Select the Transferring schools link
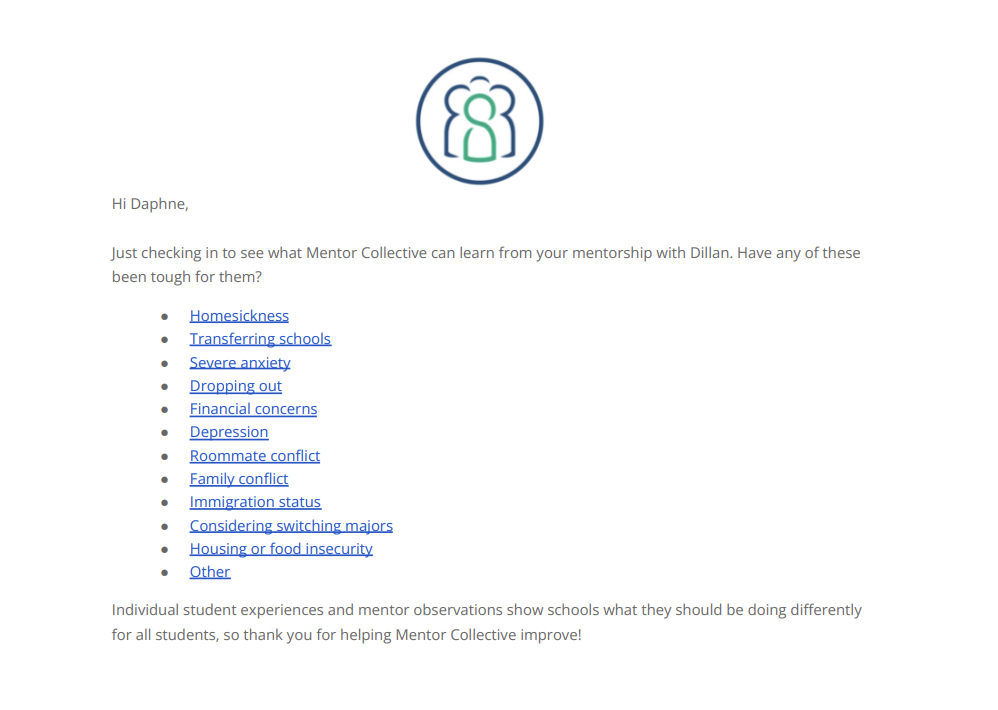The image size is (998, 710). click(260, 339)
